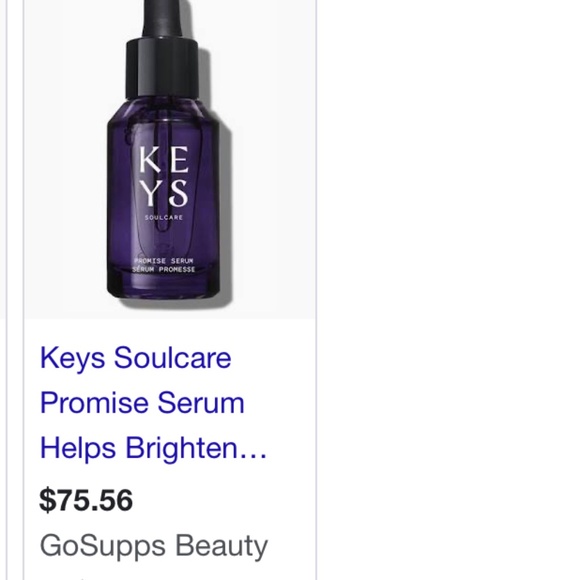Click the word 'Serum' in product title
Viewport: 580px width, 580px height.
201,402
